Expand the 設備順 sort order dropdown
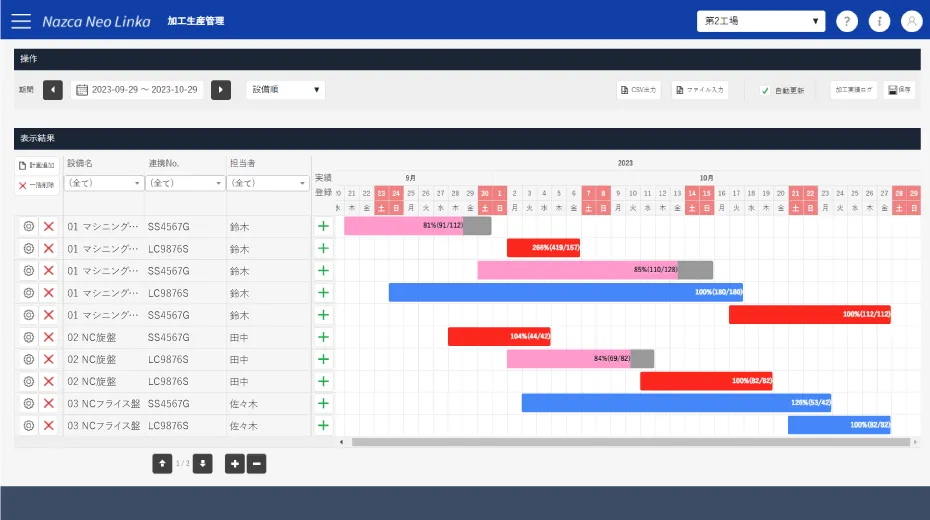The height and width of the screenshot is (520, 930). (286, 90)
